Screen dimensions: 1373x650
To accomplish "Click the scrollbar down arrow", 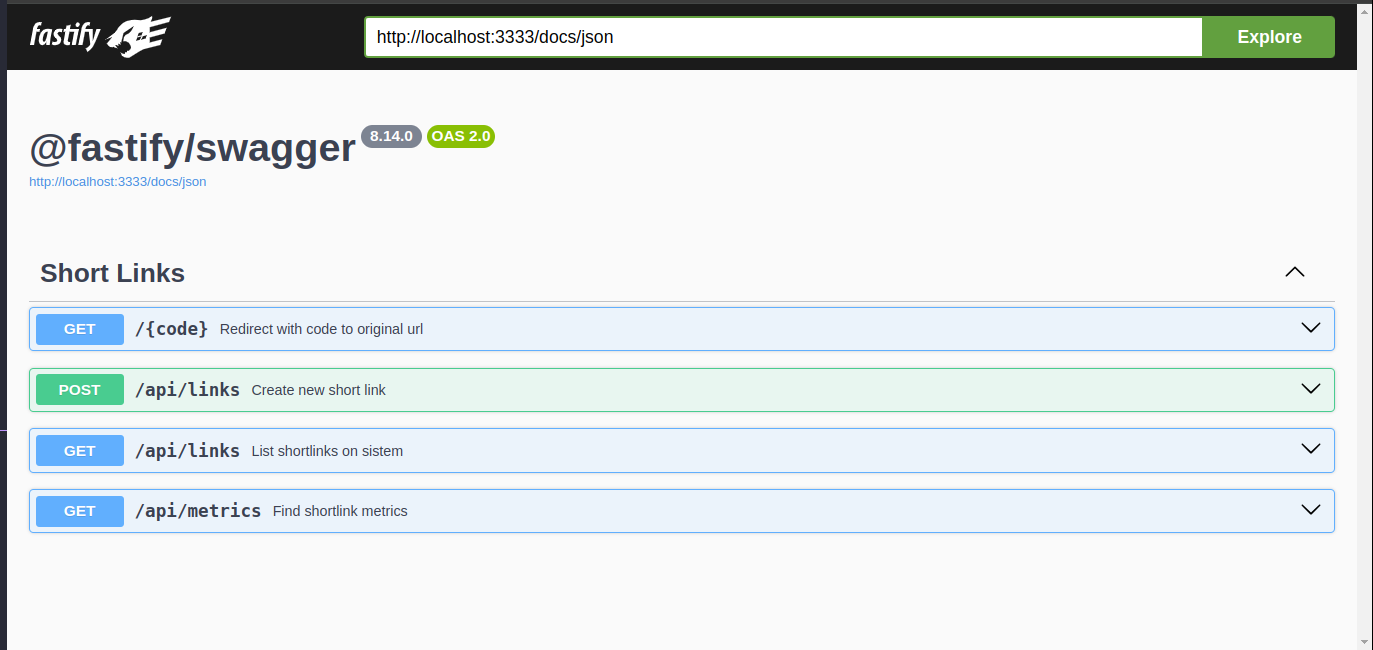I will pos(1365,641).
